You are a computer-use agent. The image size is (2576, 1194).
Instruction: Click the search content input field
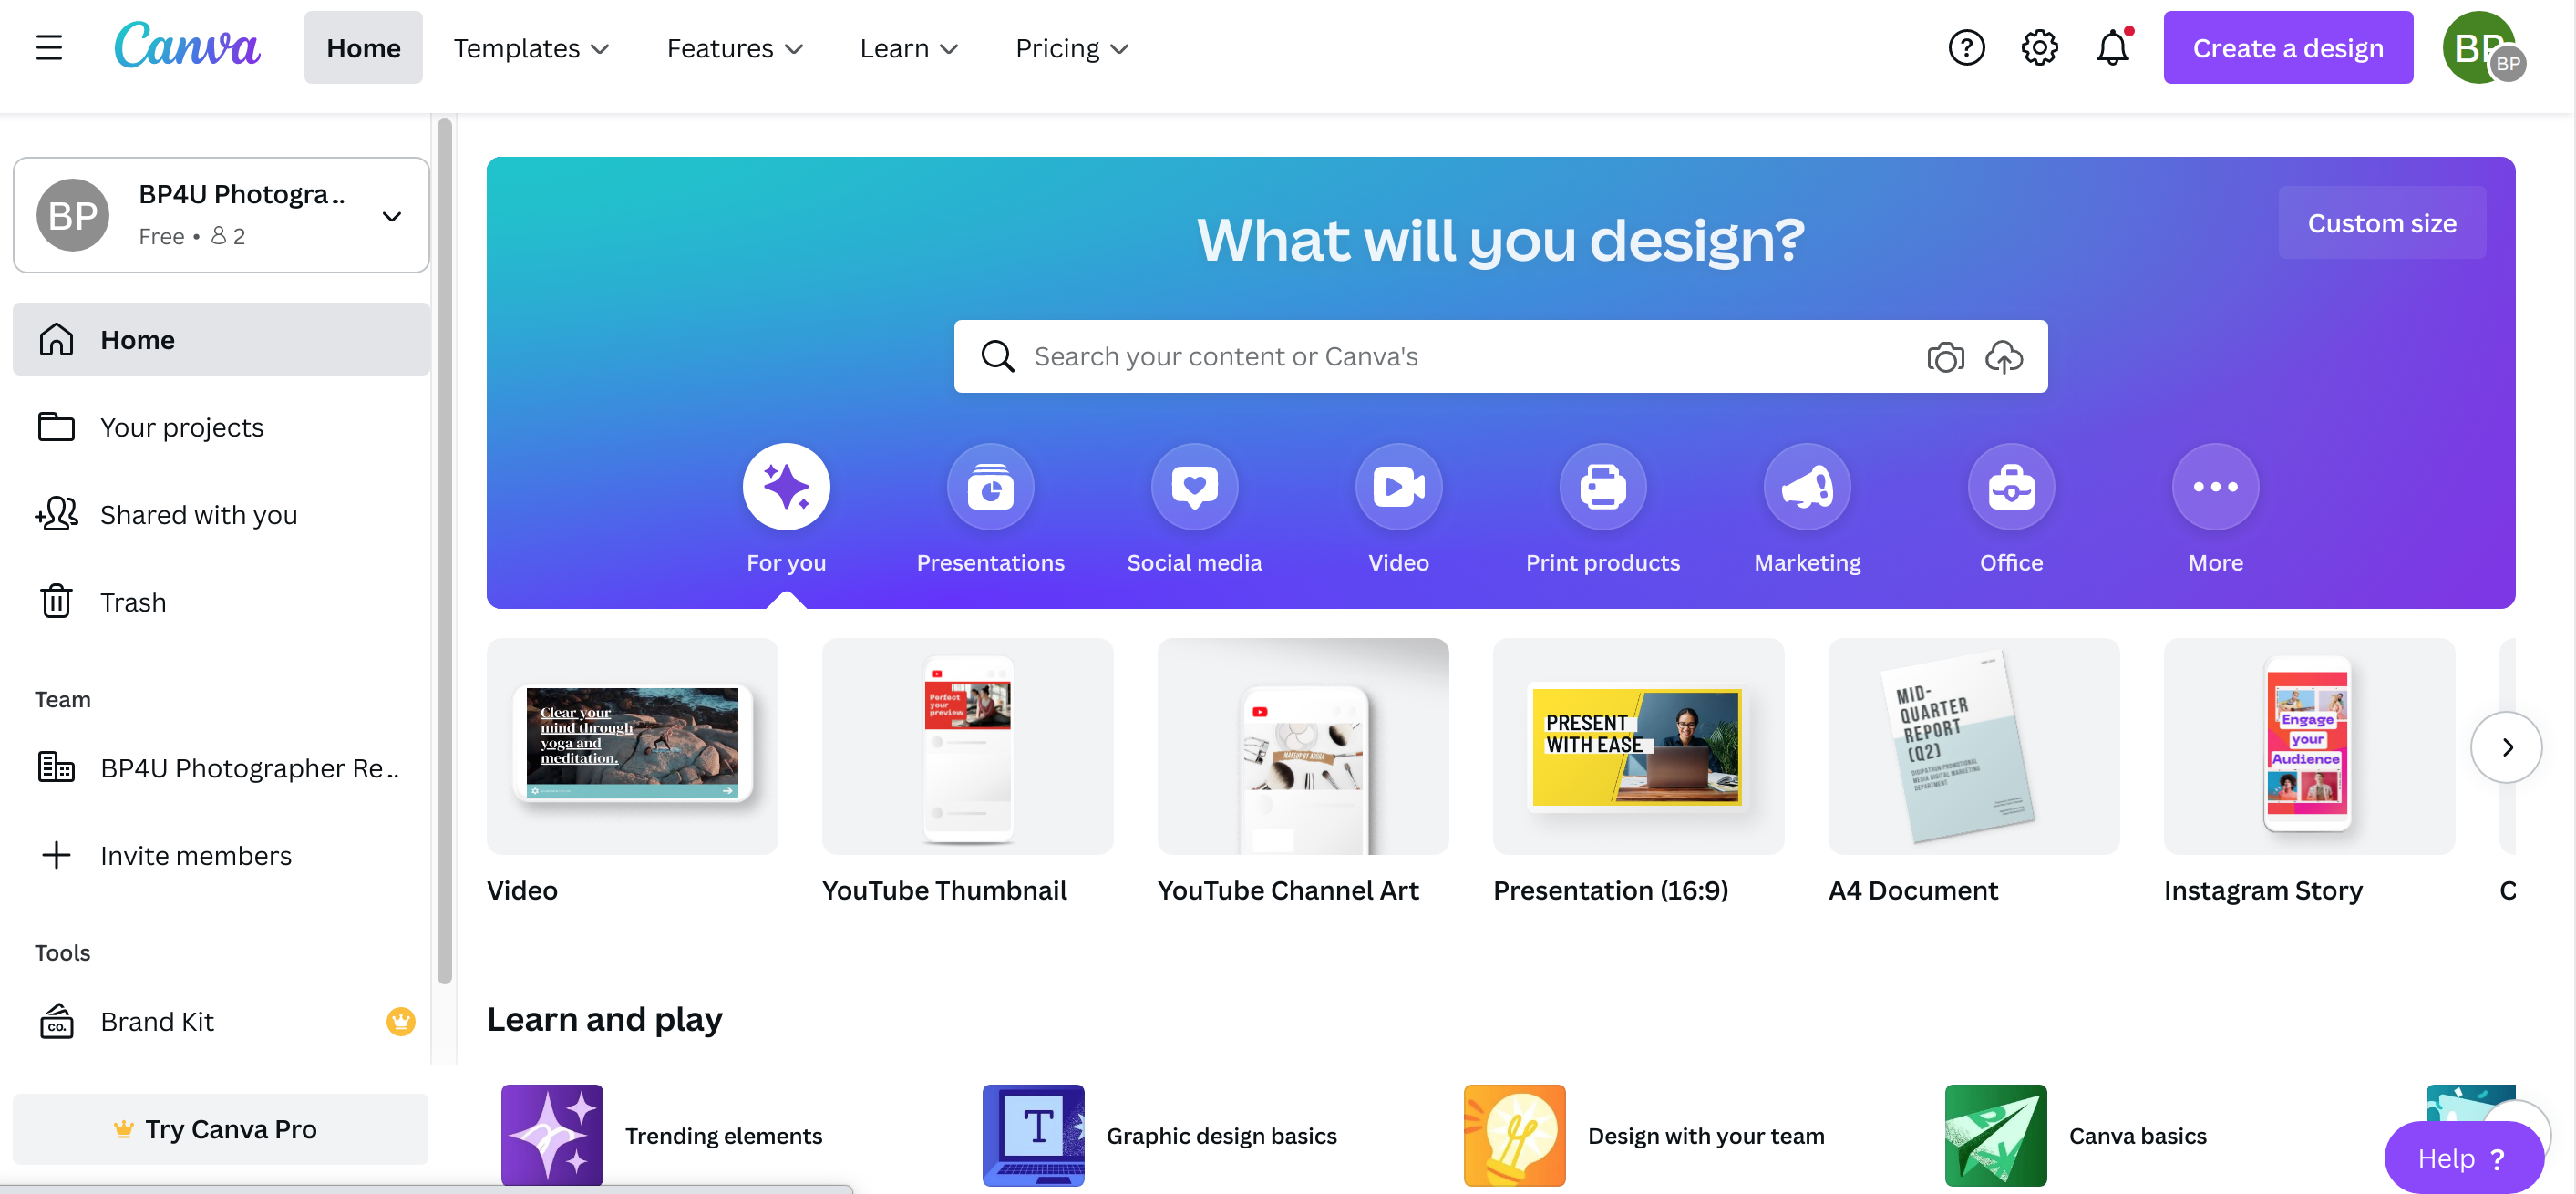(x=1500, y=356)
